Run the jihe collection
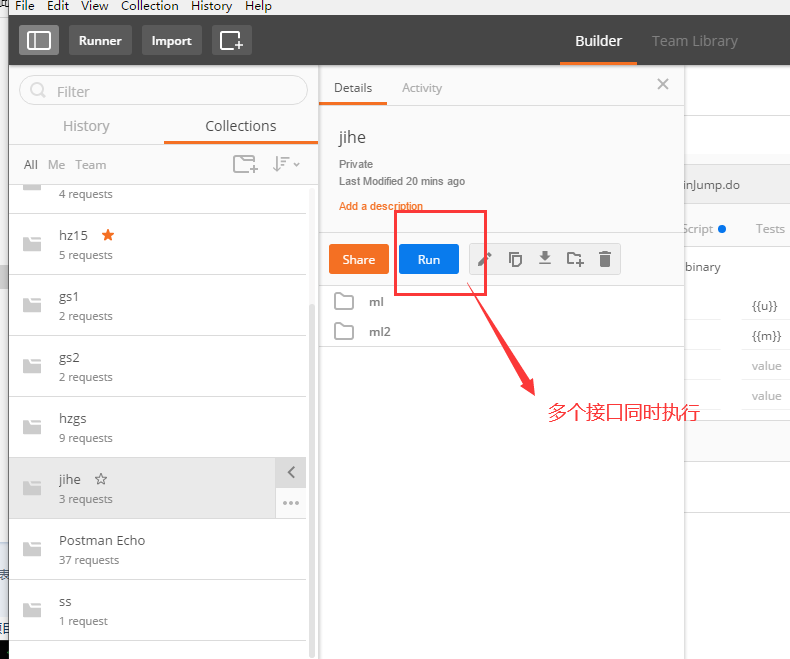790x659 pixels. pos(429,259)
